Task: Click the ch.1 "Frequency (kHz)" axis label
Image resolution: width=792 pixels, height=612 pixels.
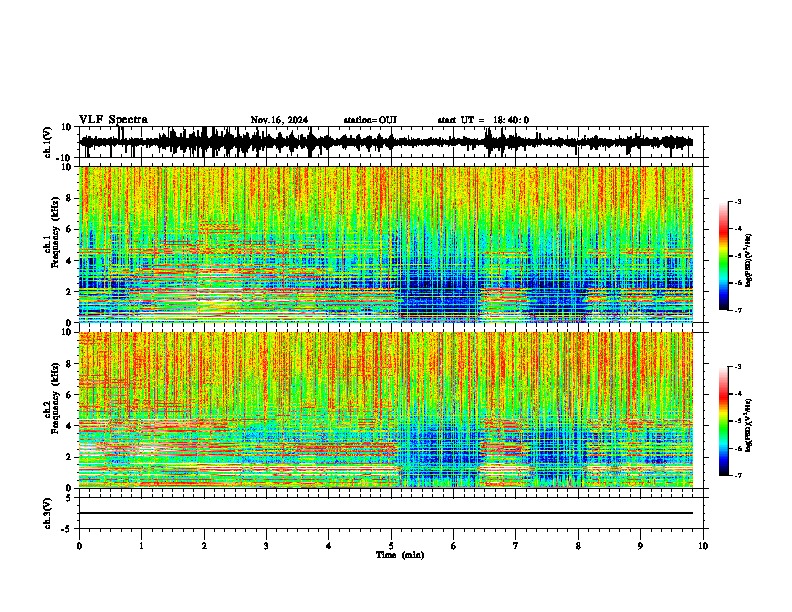Action: [54, 231]
